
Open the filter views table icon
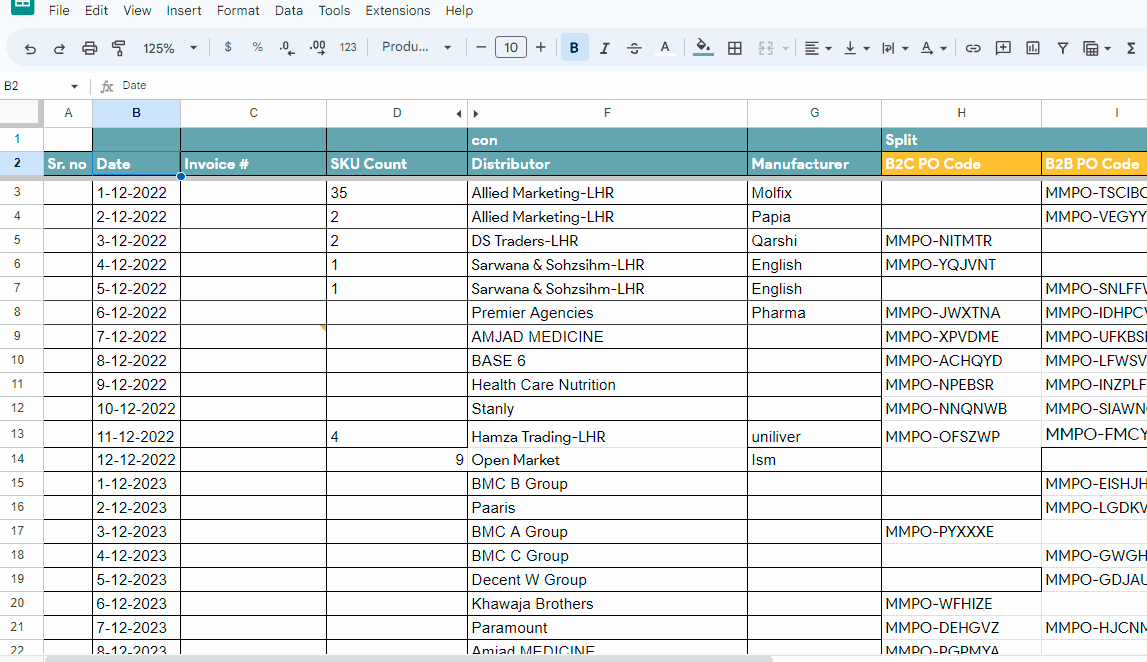click(x=1096, y=48)
